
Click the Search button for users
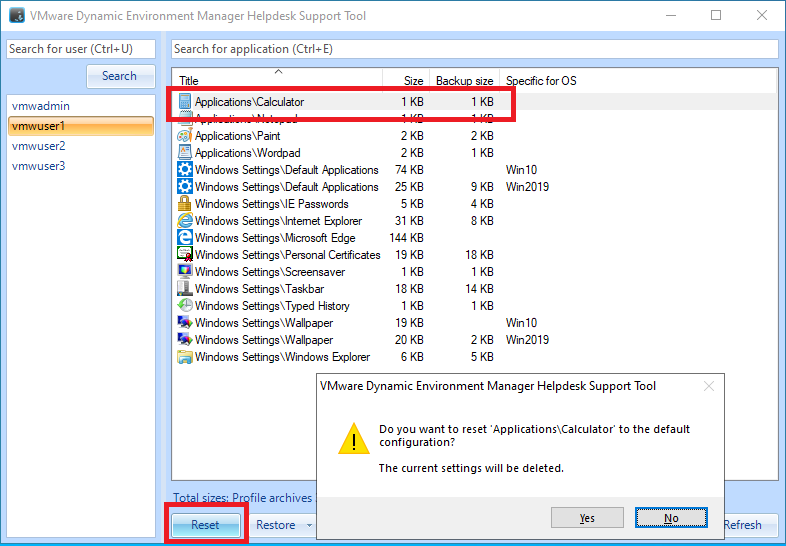tap(119, 76)
